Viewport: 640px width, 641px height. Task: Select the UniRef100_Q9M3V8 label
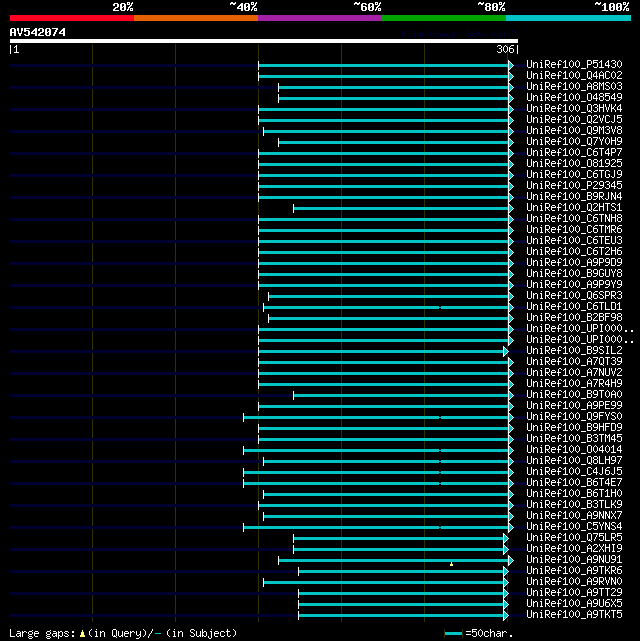click(574, 130)
